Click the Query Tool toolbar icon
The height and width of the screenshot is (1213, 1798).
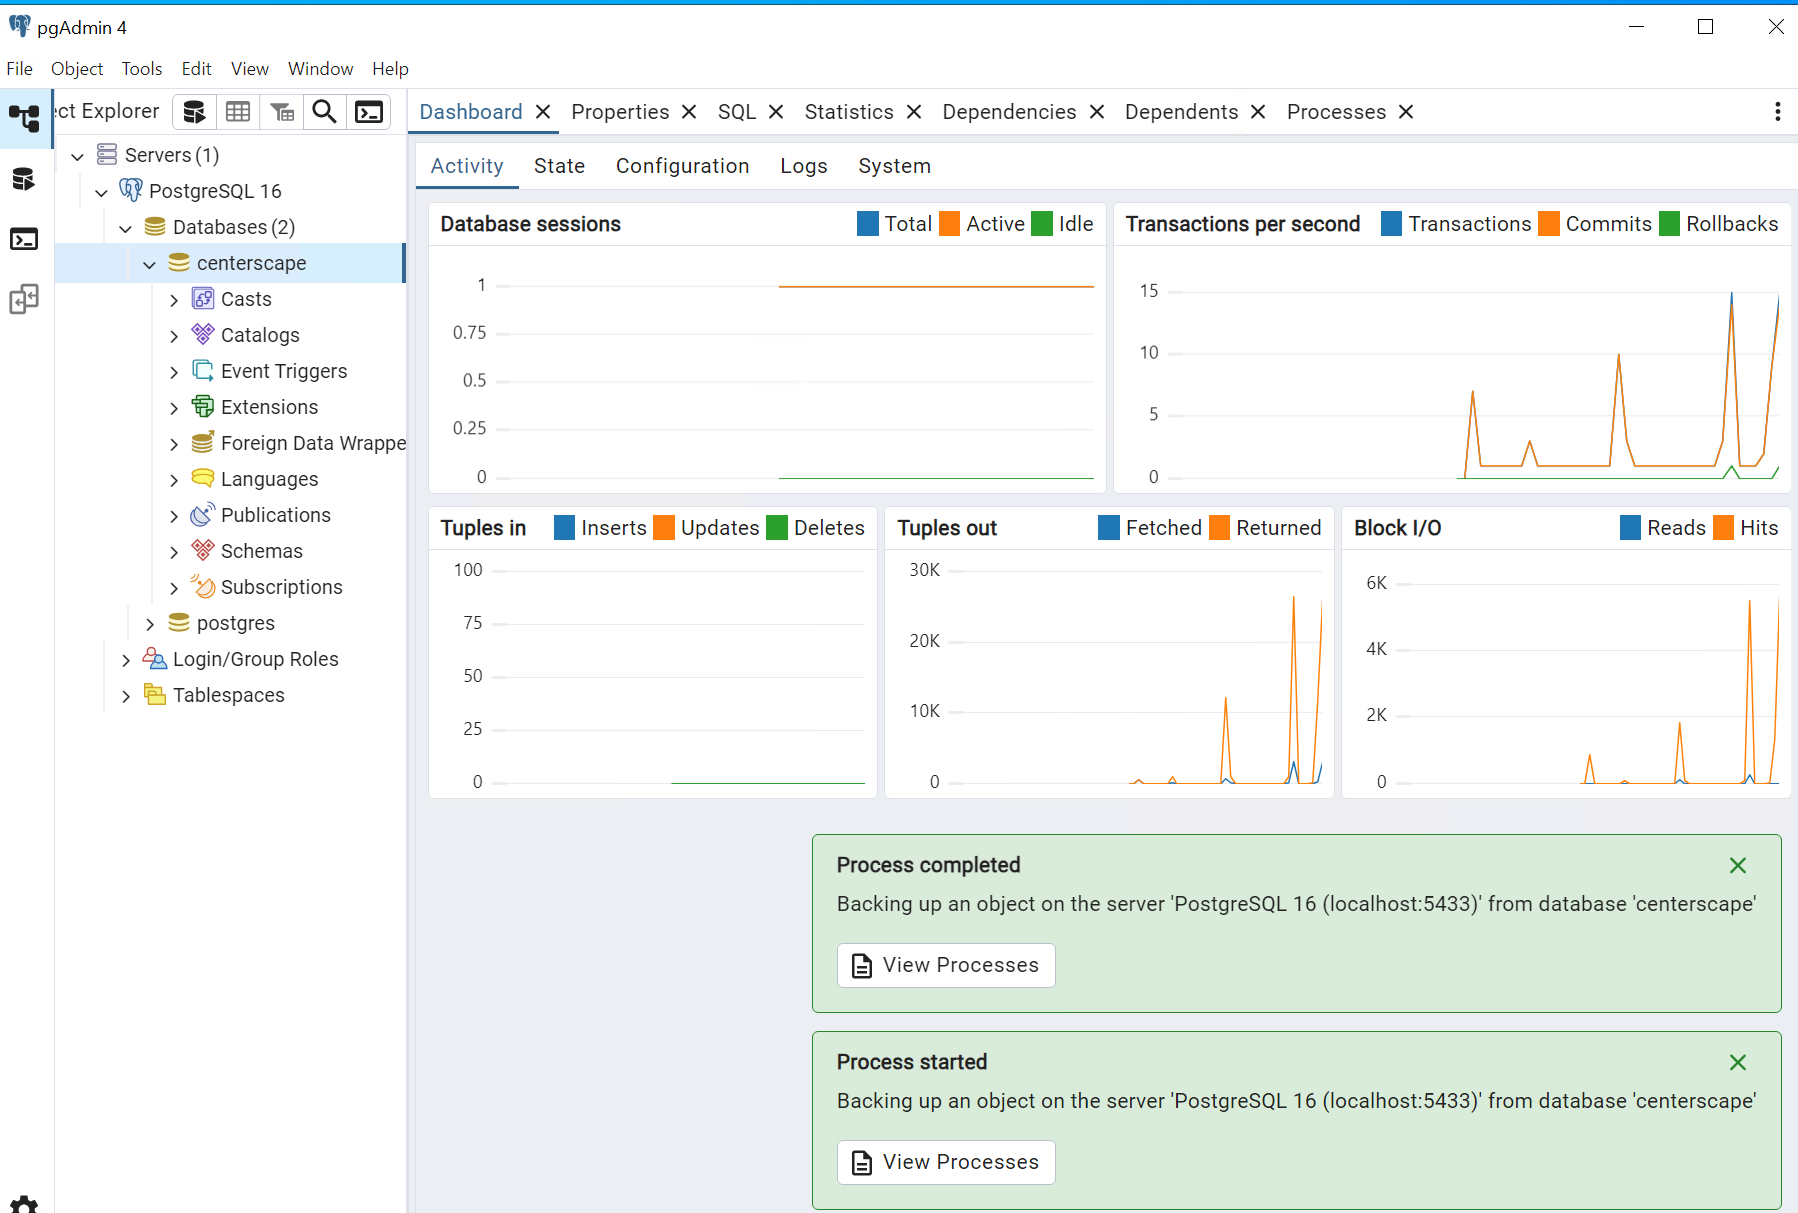pos(194,112)
